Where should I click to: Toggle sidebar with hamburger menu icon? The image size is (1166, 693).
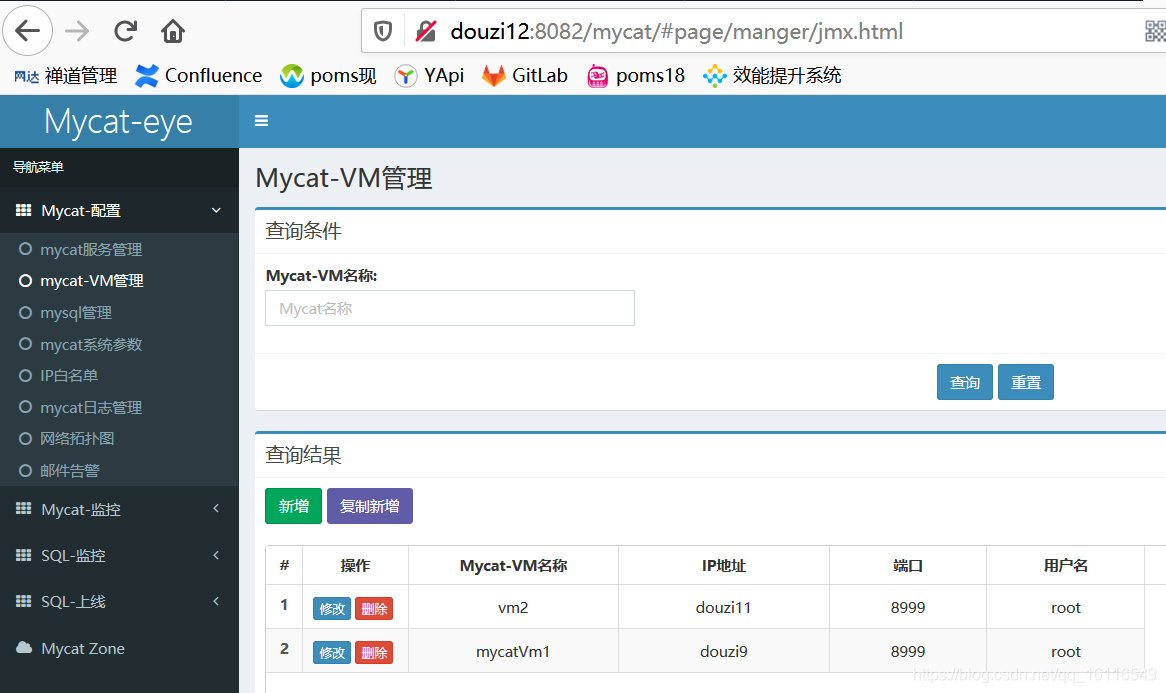[261, 120]
